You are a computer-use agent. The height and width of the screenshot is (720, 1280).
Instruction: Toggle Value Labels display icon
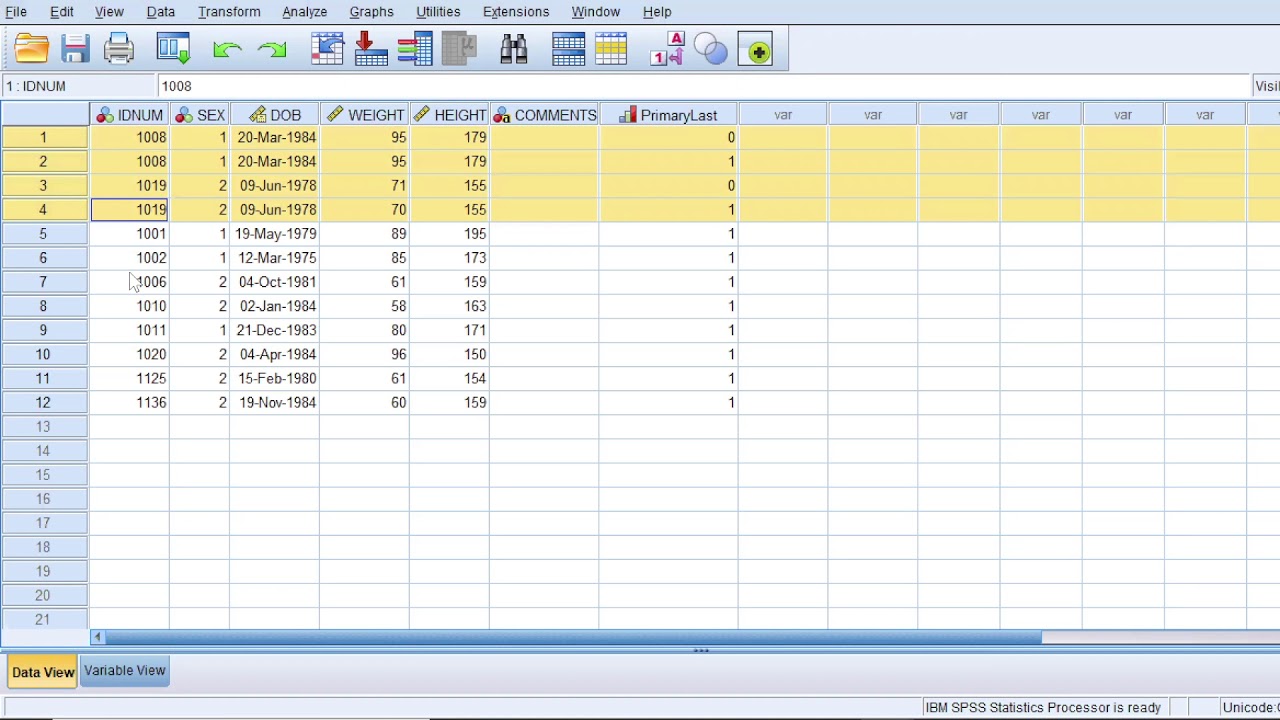pos(667,49)
